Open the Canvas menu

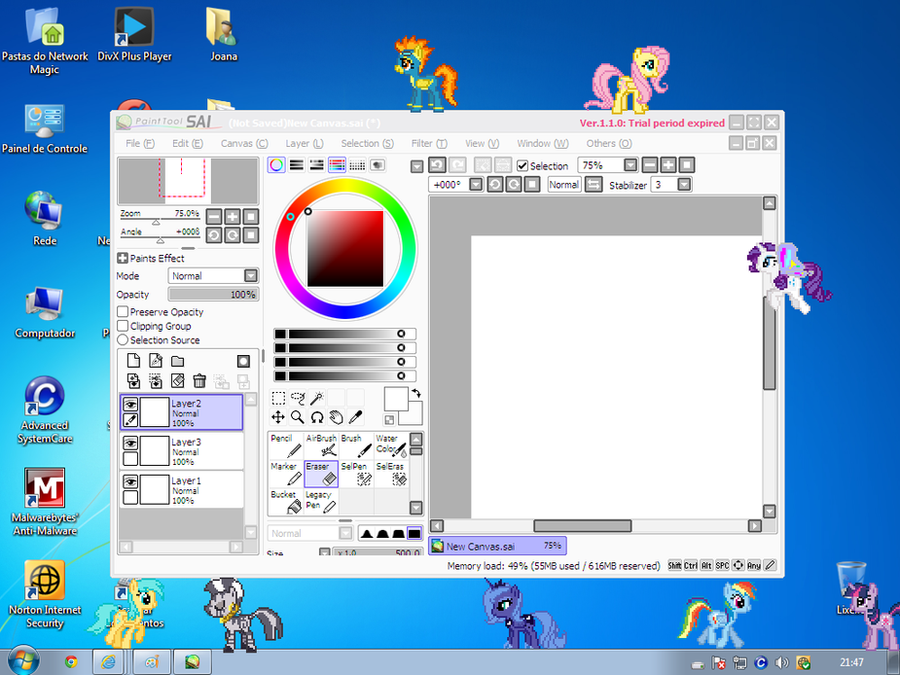245,143
